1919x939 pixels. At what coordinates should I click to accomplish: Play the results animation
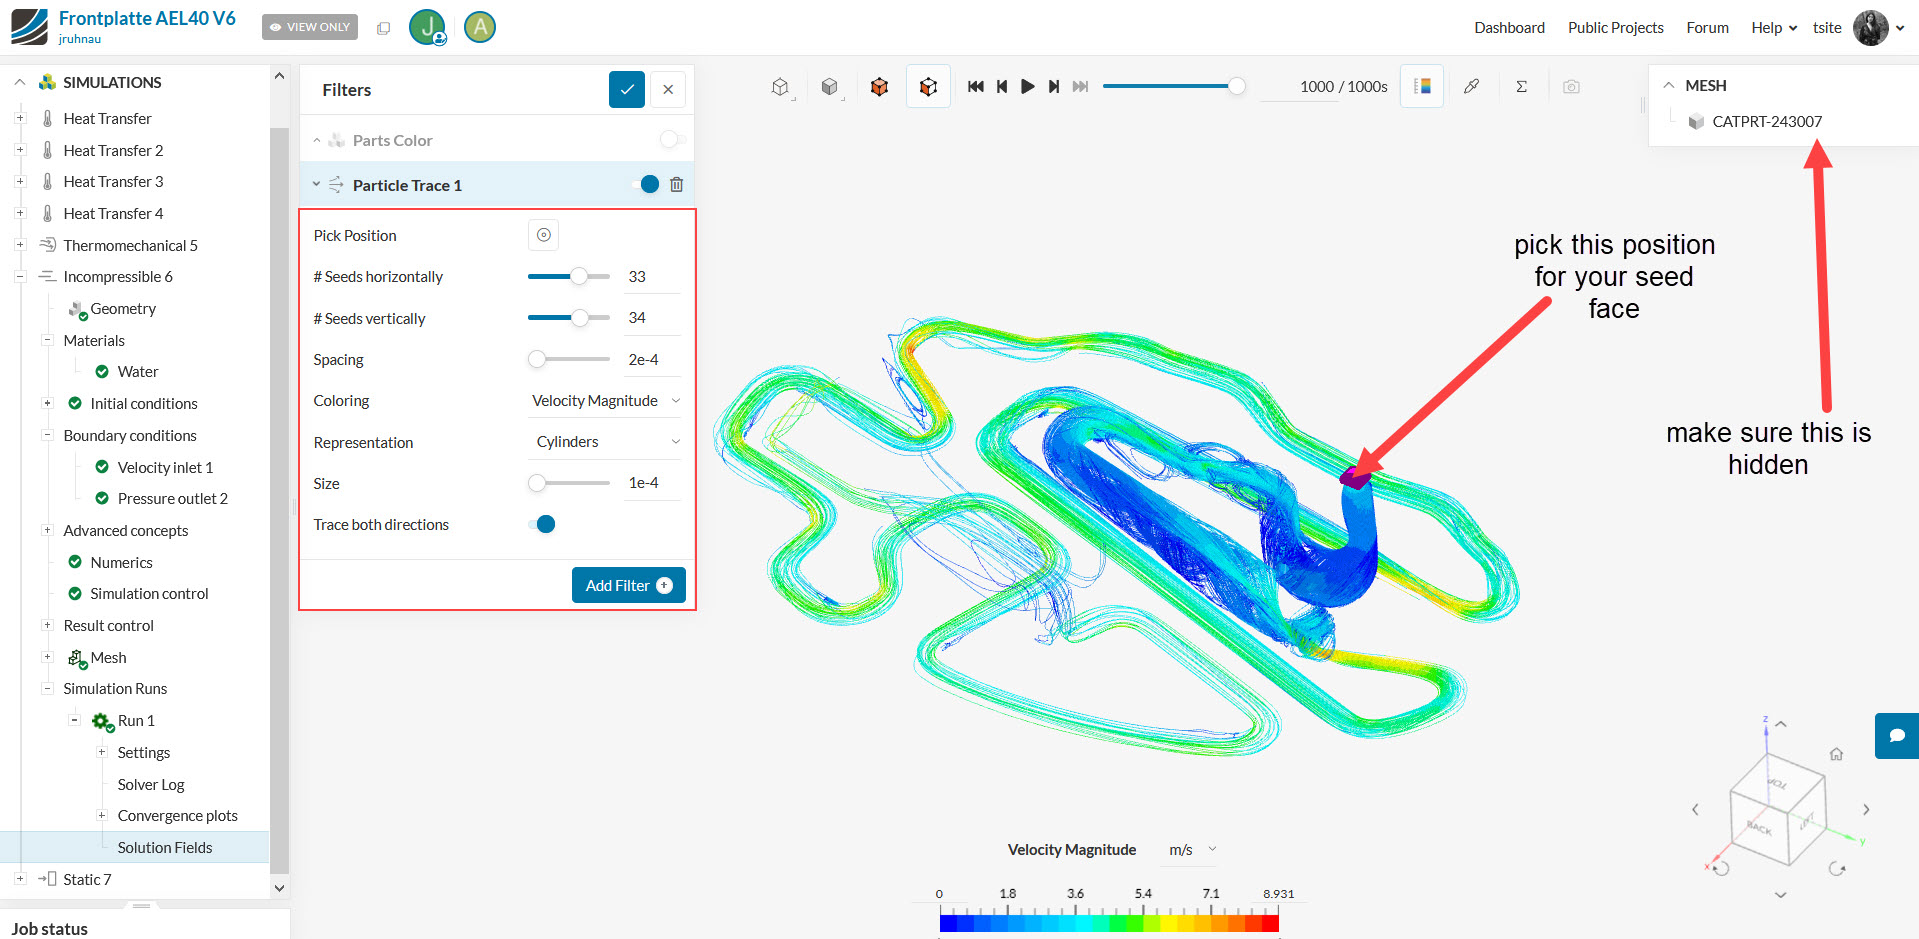tap(1028, 87)
